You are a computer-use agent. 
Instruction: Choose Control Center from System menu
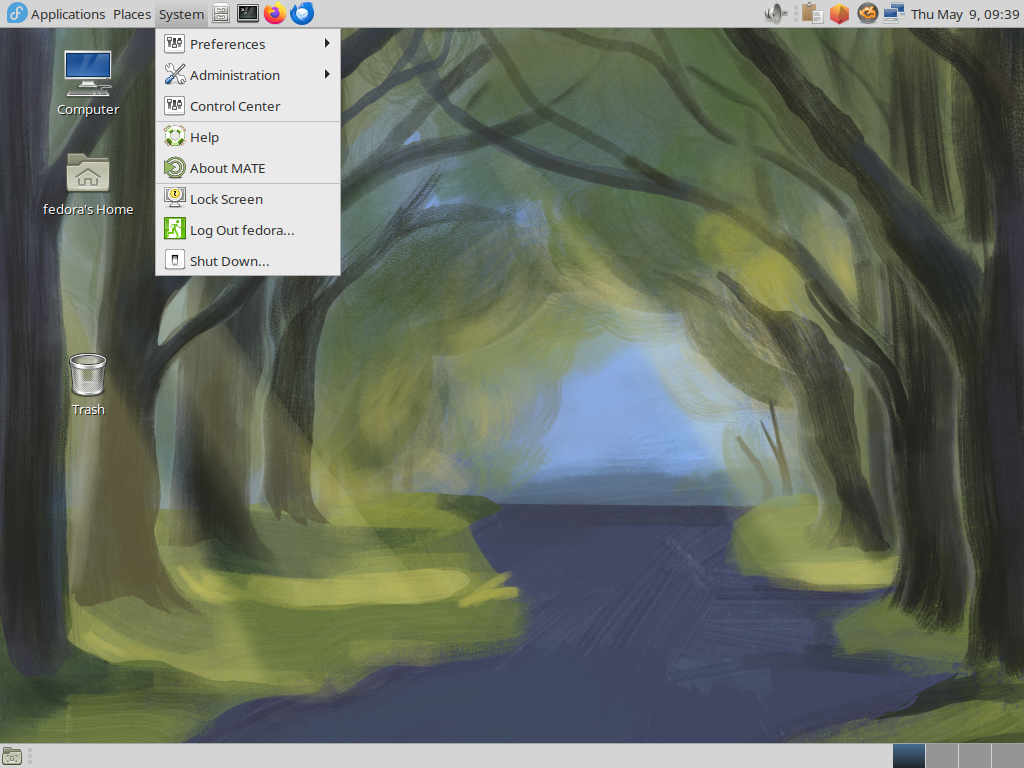click(235, 106)
